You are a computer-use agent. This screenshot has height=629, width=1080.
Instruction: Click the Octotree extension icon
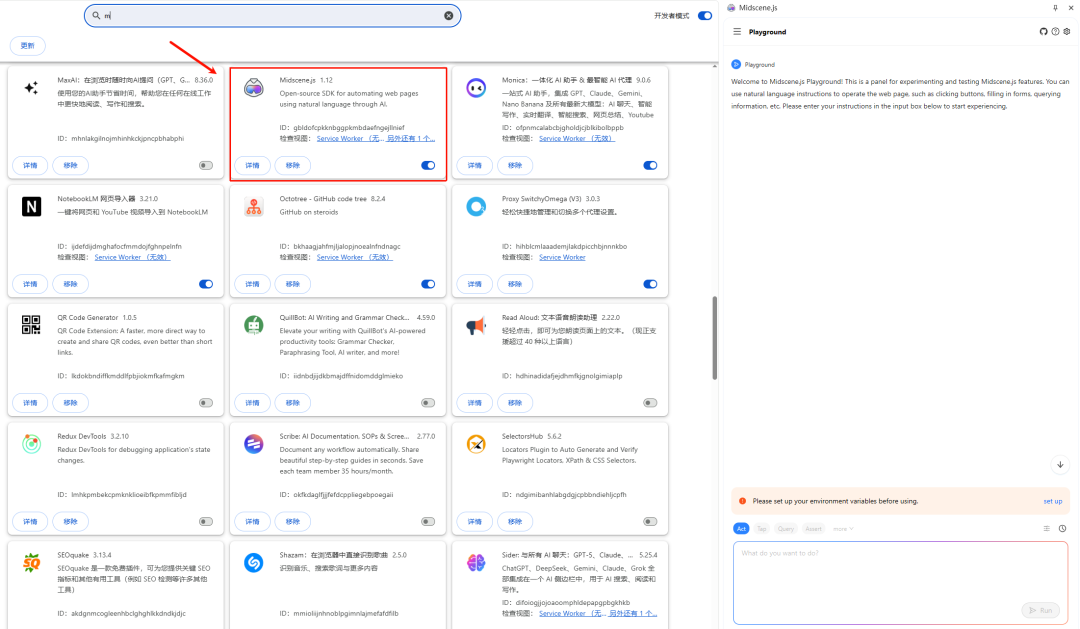click(253, 207)
